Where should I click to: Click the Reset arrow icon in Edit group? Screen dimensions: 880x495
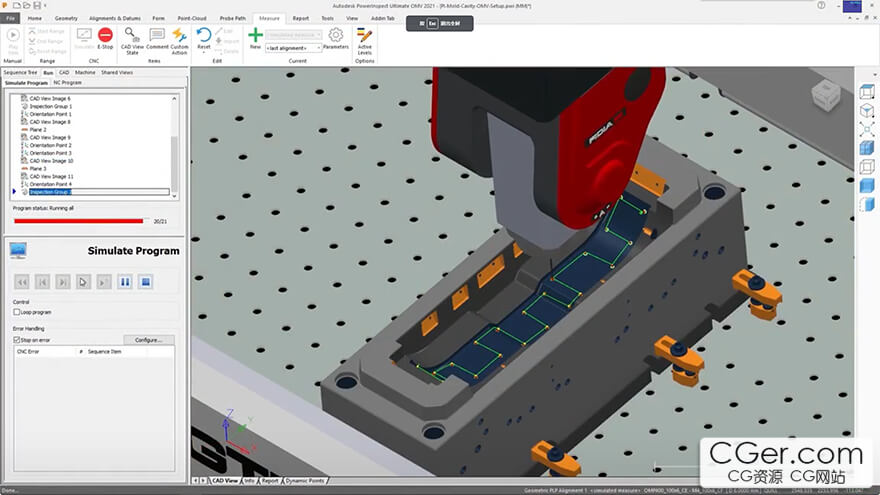(204, 35)
